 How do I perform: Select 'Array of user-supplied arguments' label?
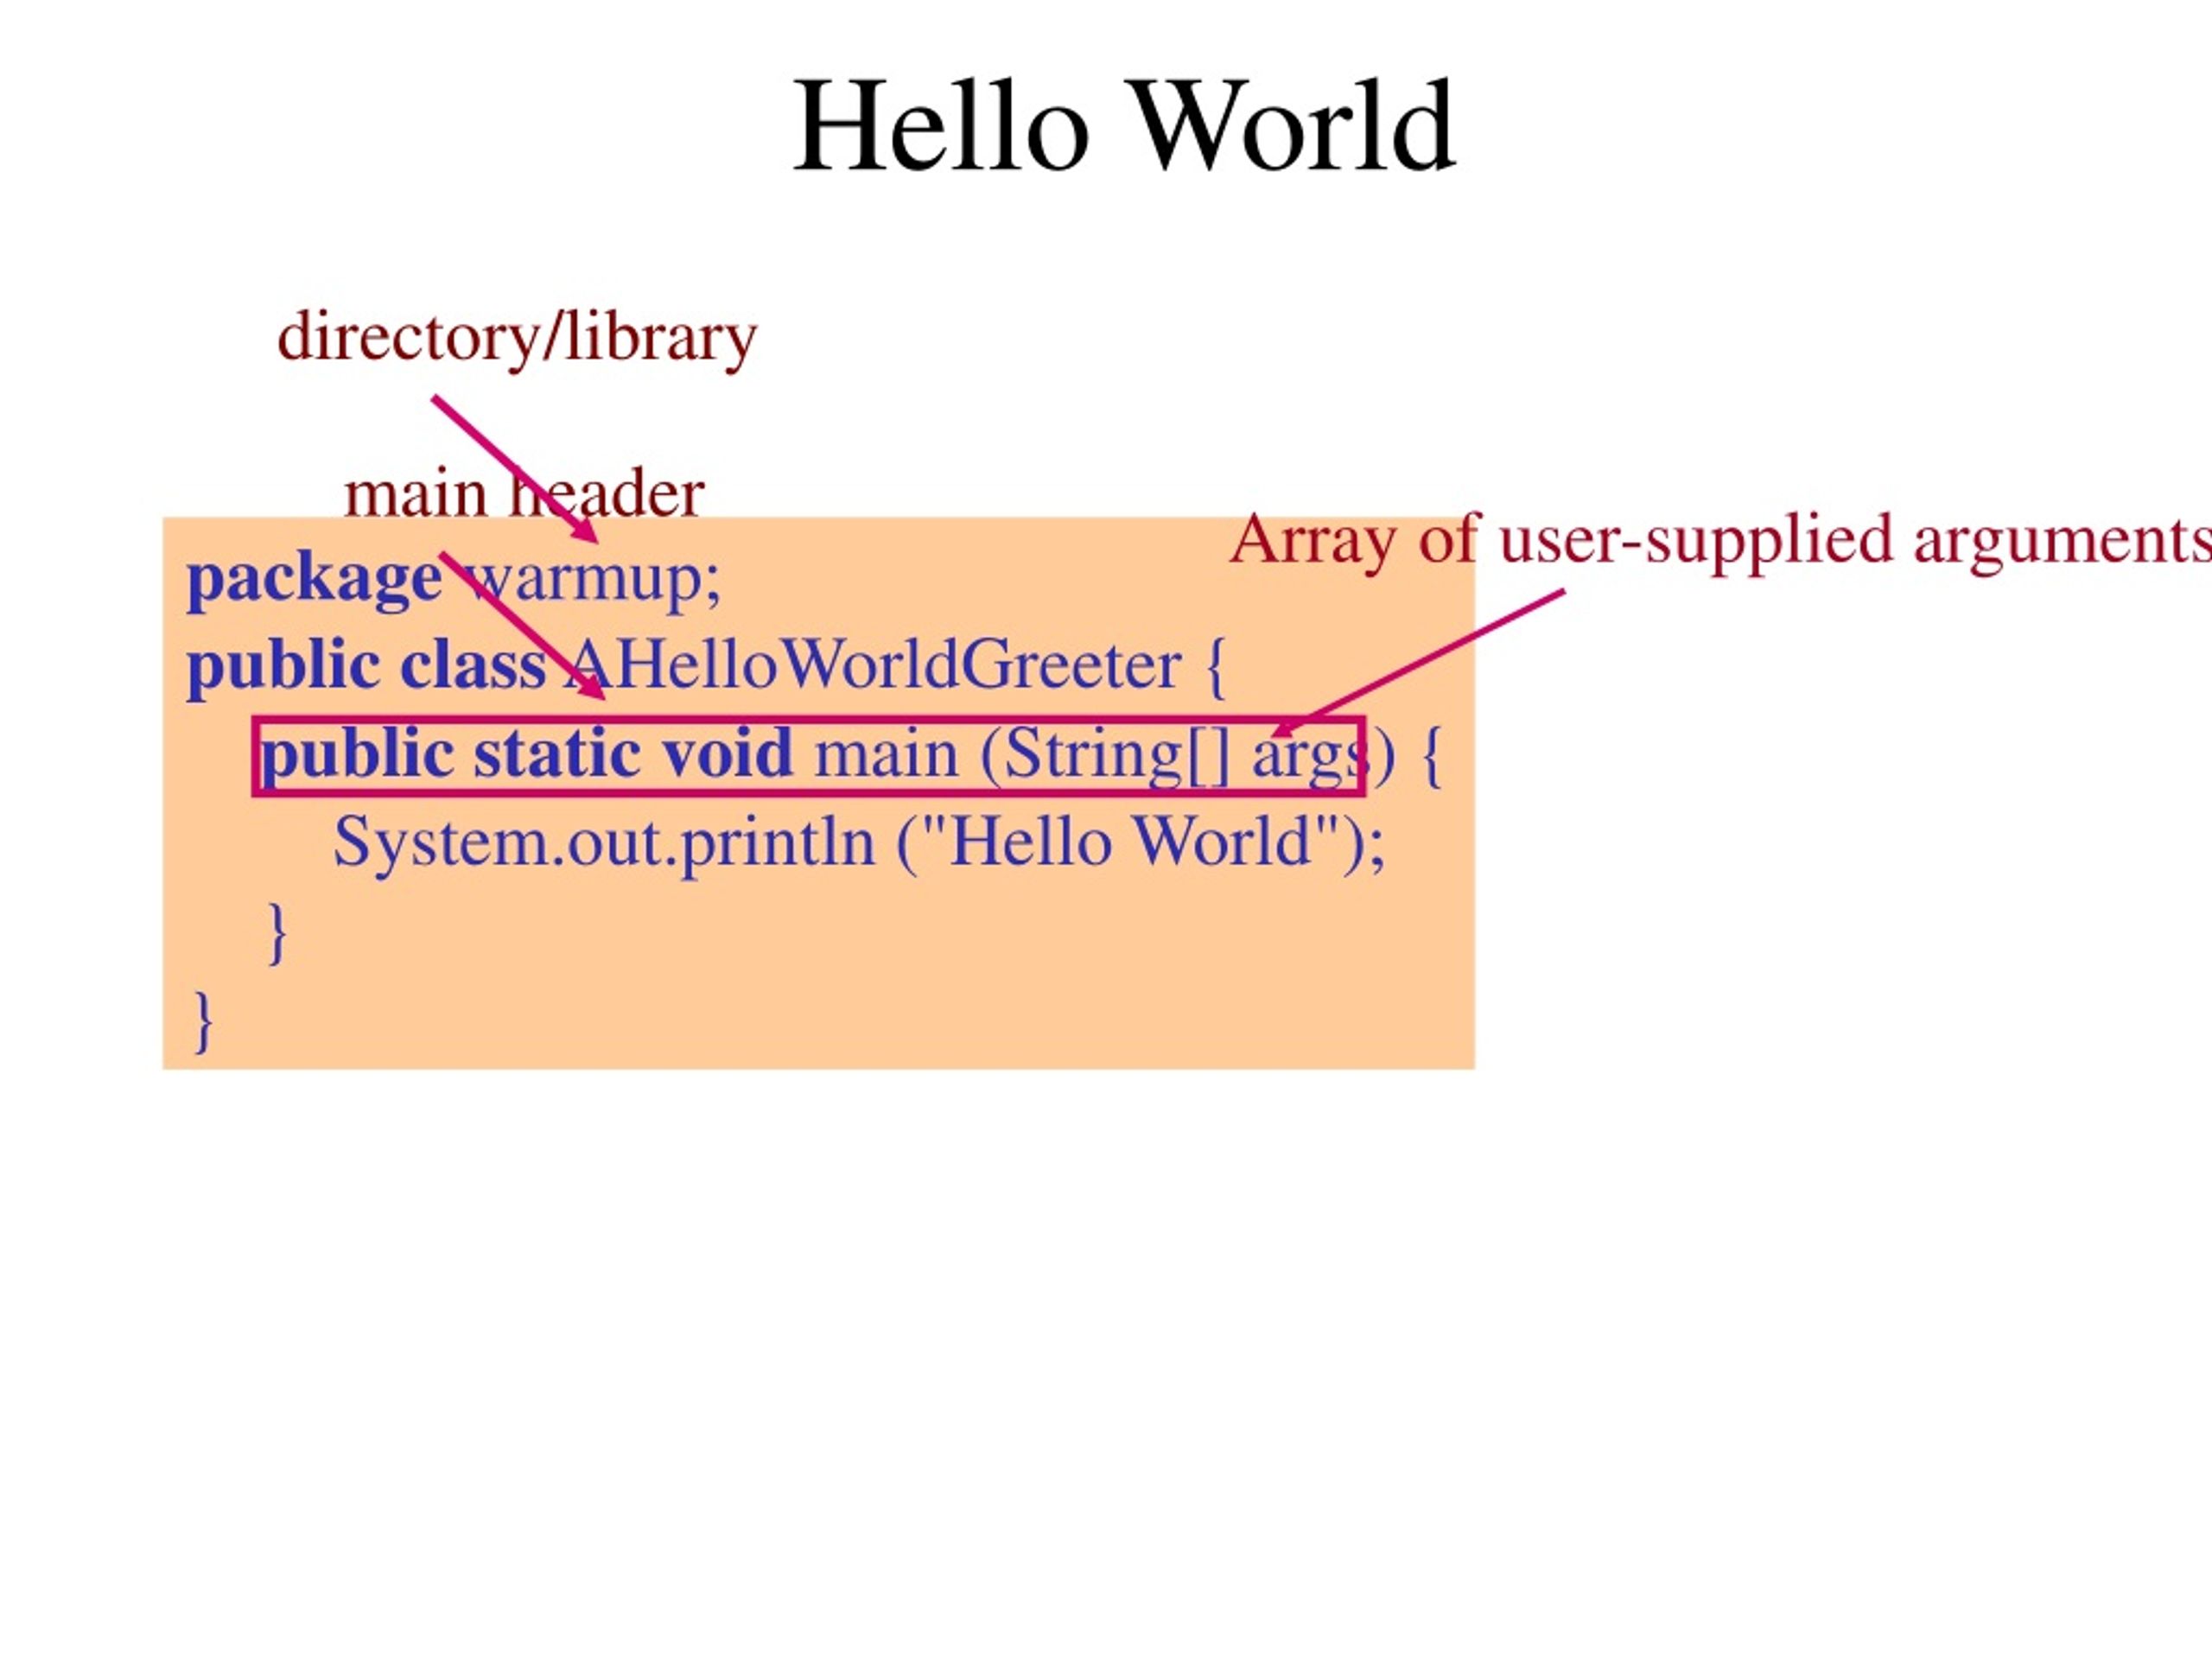click(1721, 541)
